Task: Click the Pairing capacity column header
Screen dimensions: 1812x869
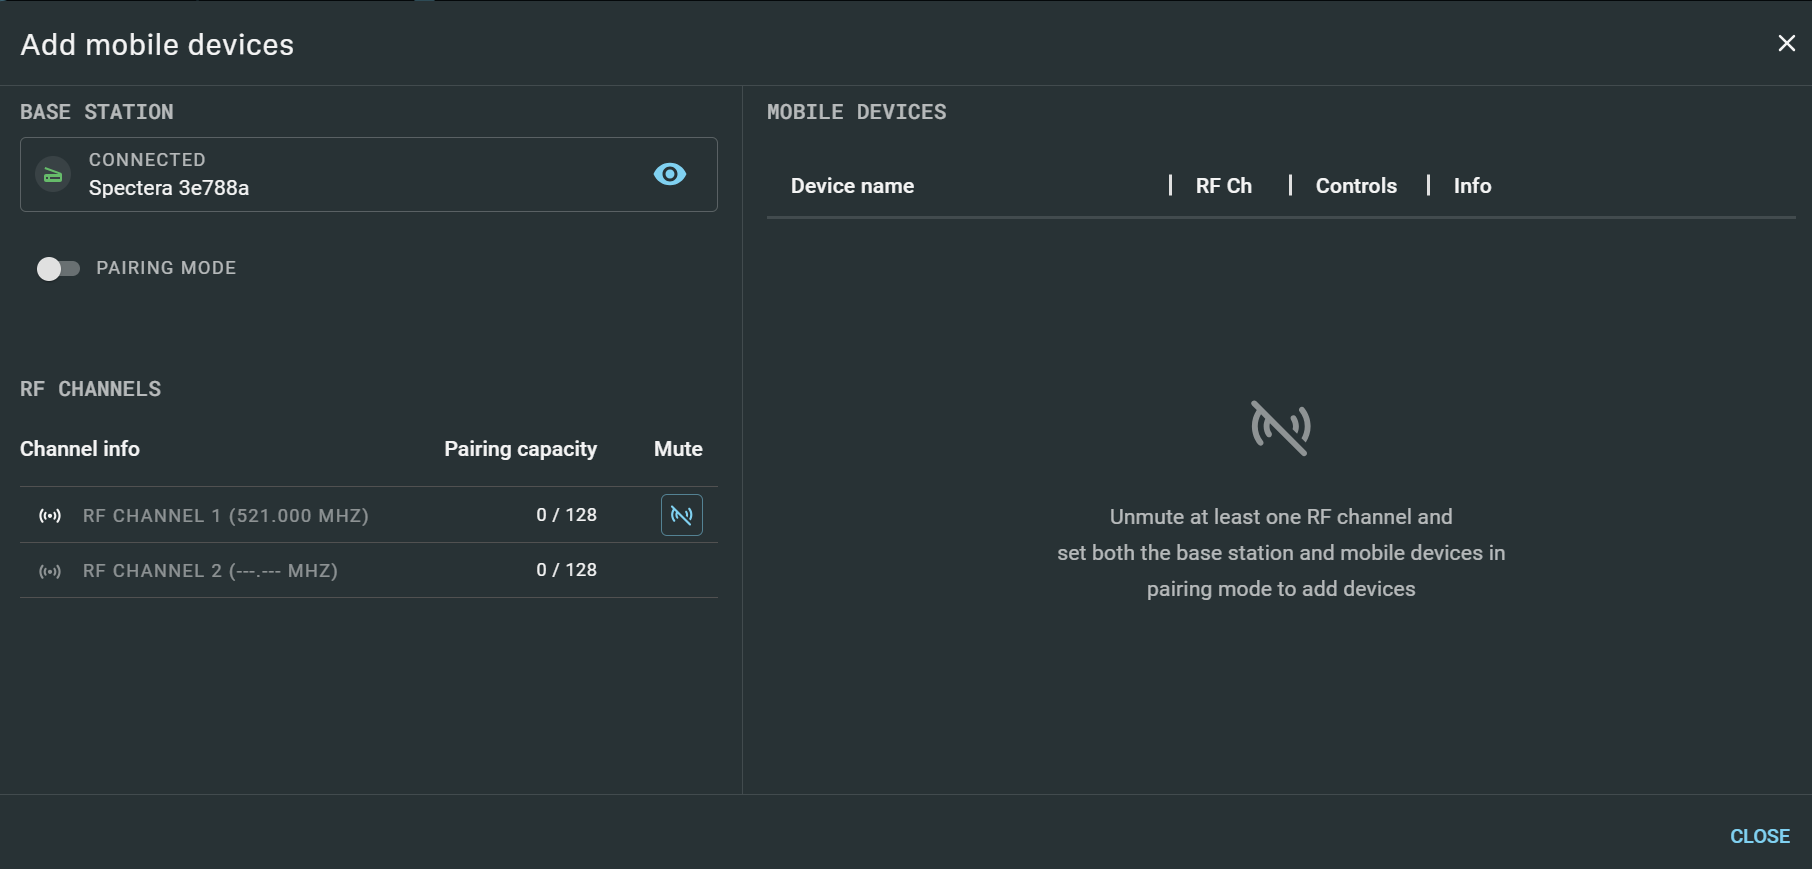Action: click(x=520, y=449)
